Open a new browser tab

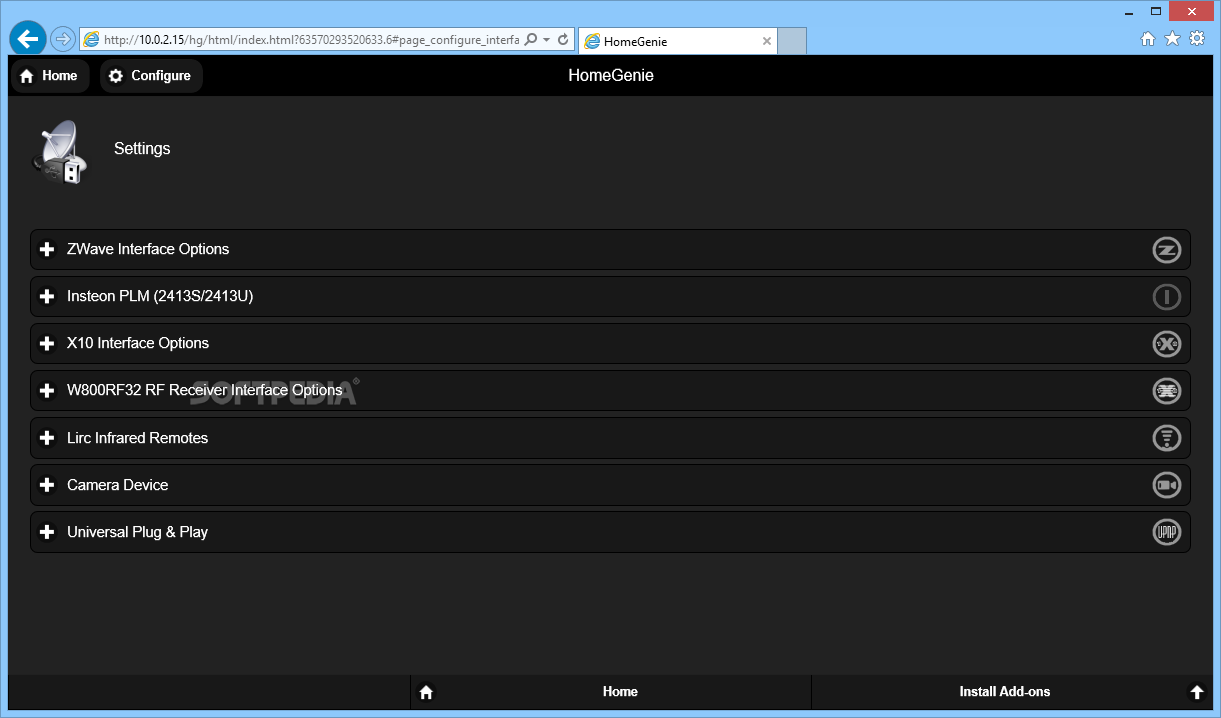pos(792,41)
